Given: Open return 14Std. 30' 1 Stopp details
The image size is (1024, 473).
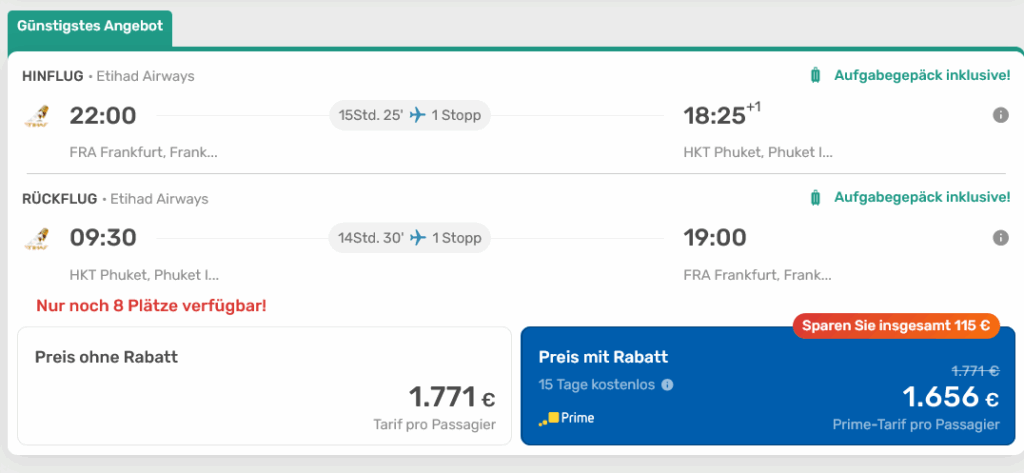Looking at the screenshot, I should [x=410, y=238].
